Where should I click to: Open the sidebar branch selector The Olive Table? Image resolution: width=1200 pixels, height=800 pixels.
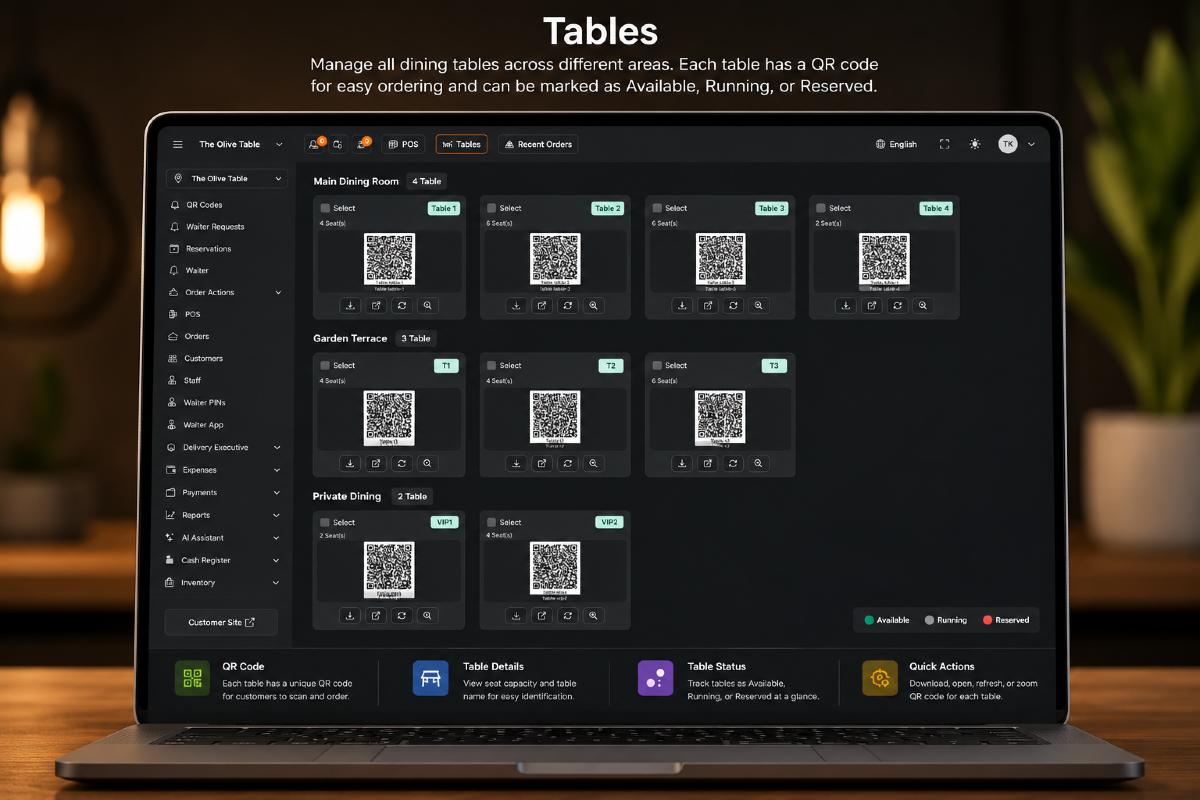coord(227,178)
